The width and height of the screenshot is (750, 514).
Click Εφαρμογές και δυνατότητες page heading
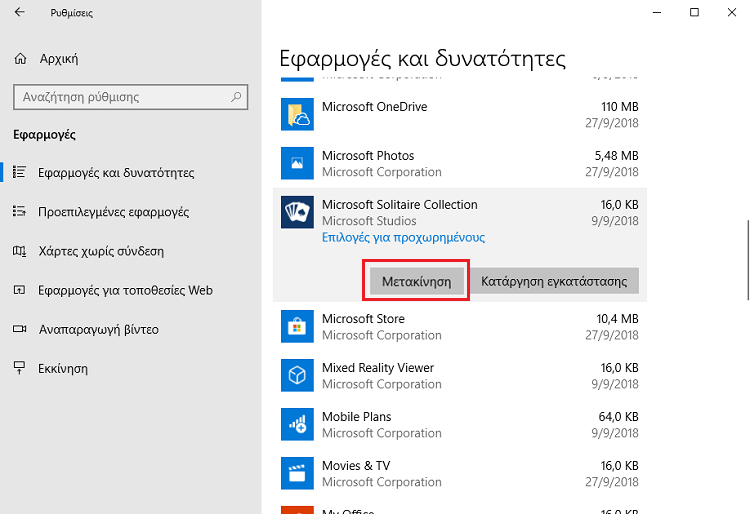(x=422, y=59)
